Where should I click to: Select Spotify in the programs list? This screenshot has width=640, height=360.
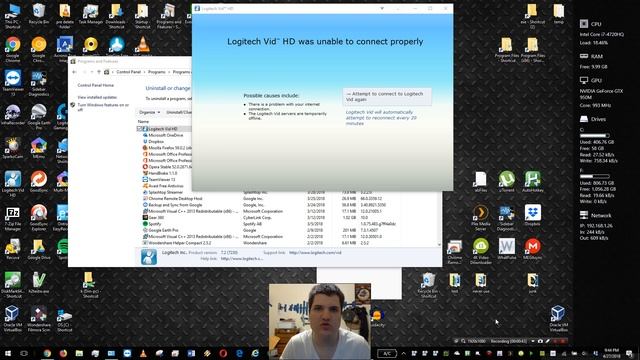point(154,224)
